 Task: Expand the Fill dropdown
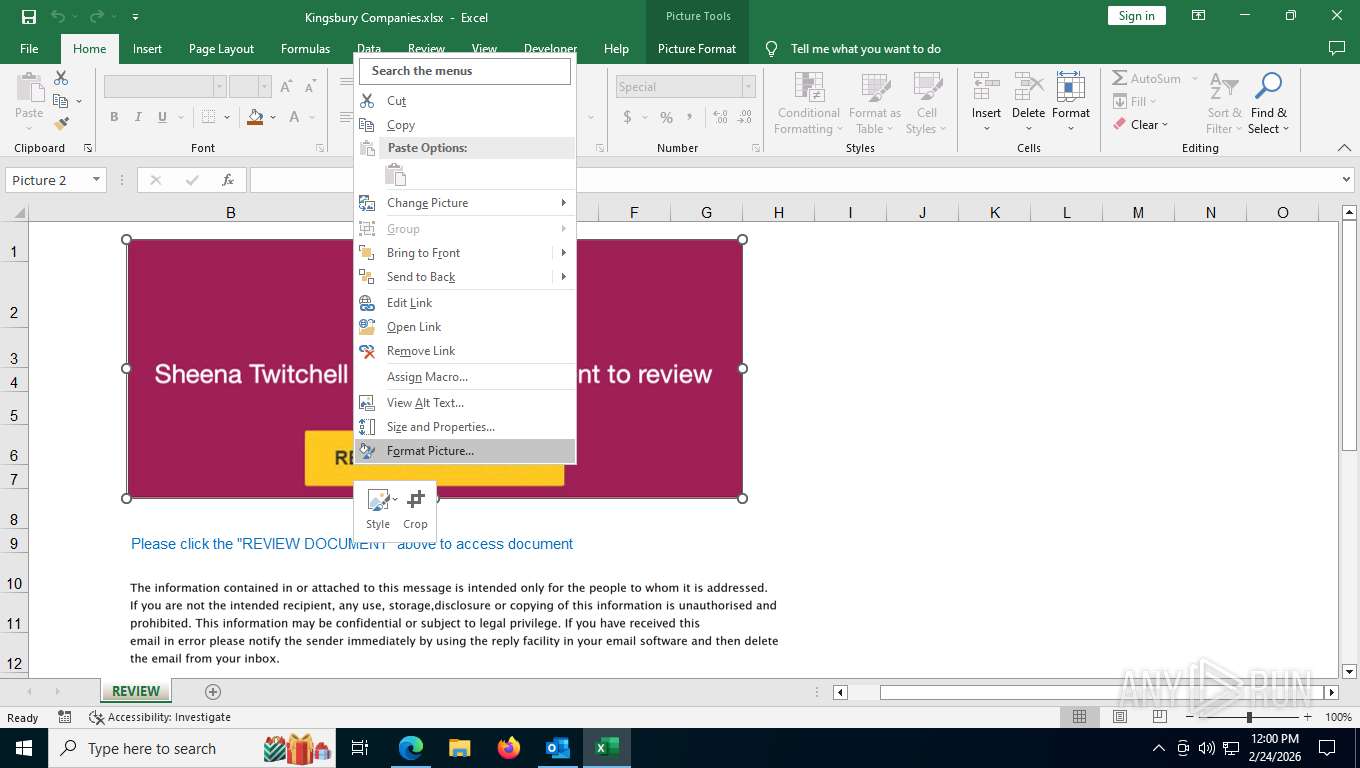(1153, 102)
